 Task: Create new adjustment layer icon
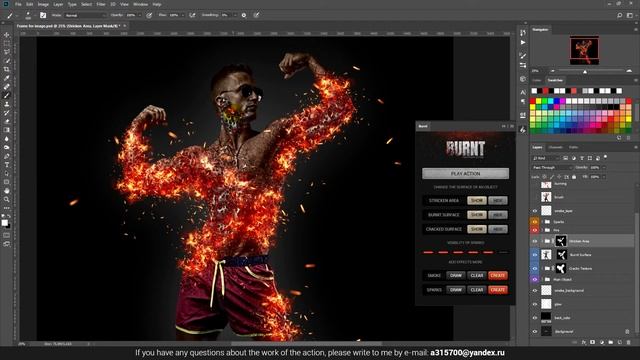pyautogui.click(x=602, y=342)
